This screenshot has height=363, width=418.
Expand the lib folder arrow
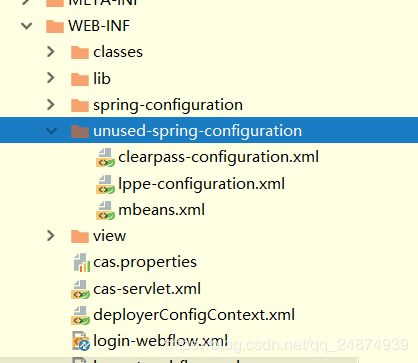point(51,78)
